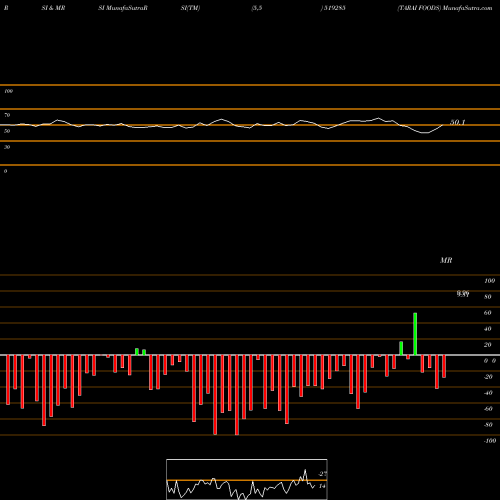Click the RSI axis label 0 on left
This screenshot has width=500, height=500.
pyautogui.click(x=5, y=171)
